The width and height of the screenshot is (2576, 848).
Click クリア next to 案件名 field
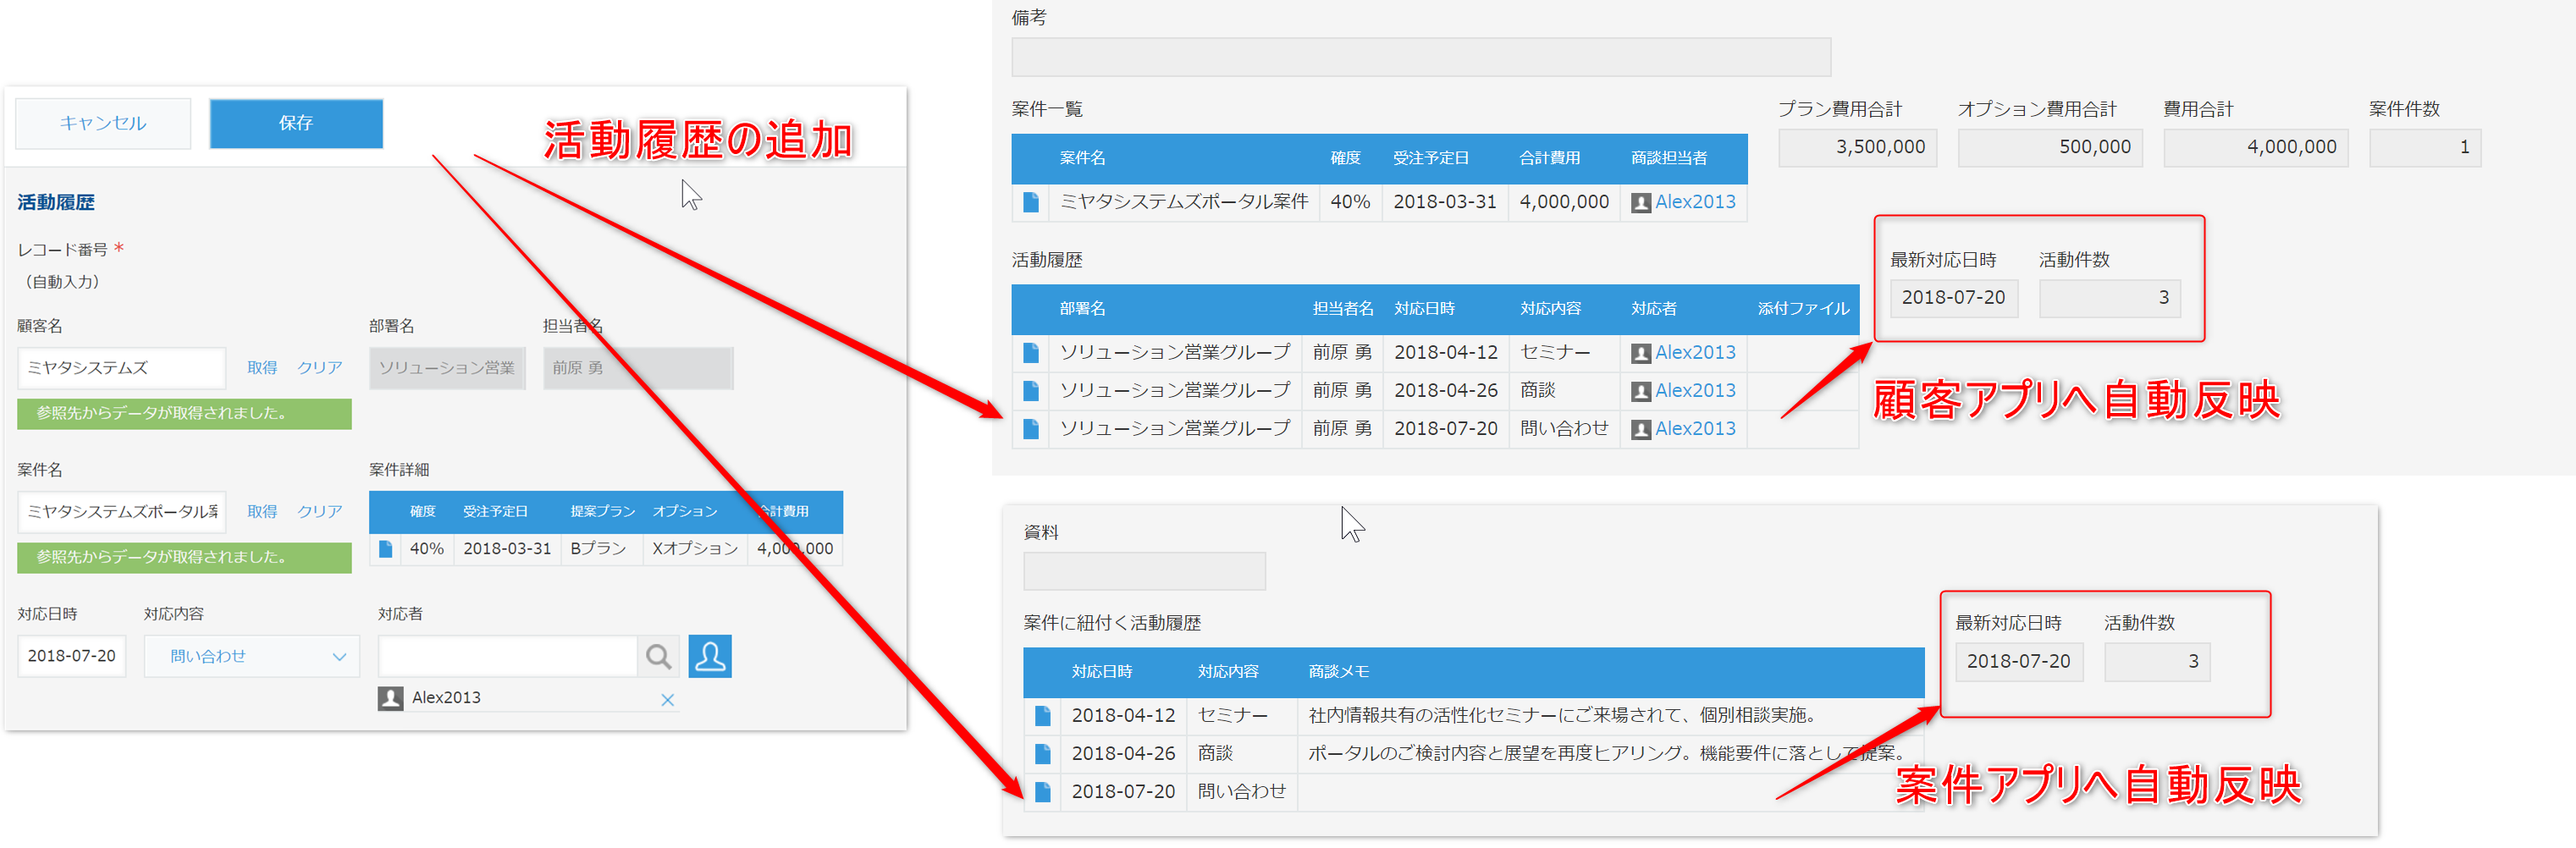(320, 512)
